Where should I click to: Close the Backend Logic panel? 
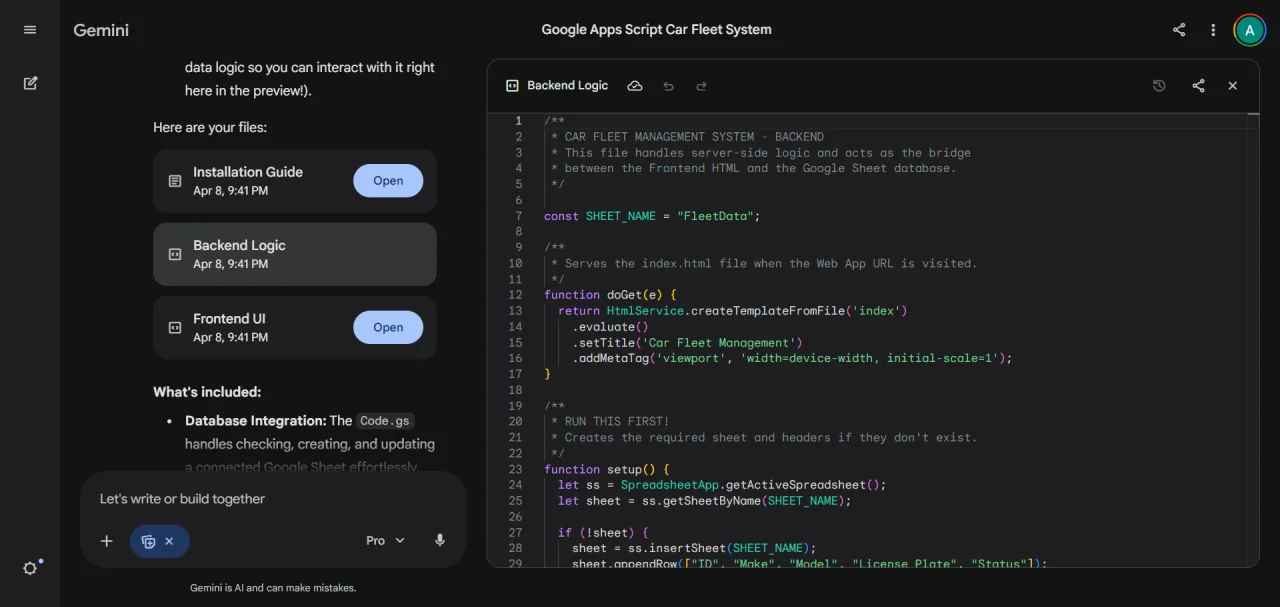click(x=1232, y=86)
